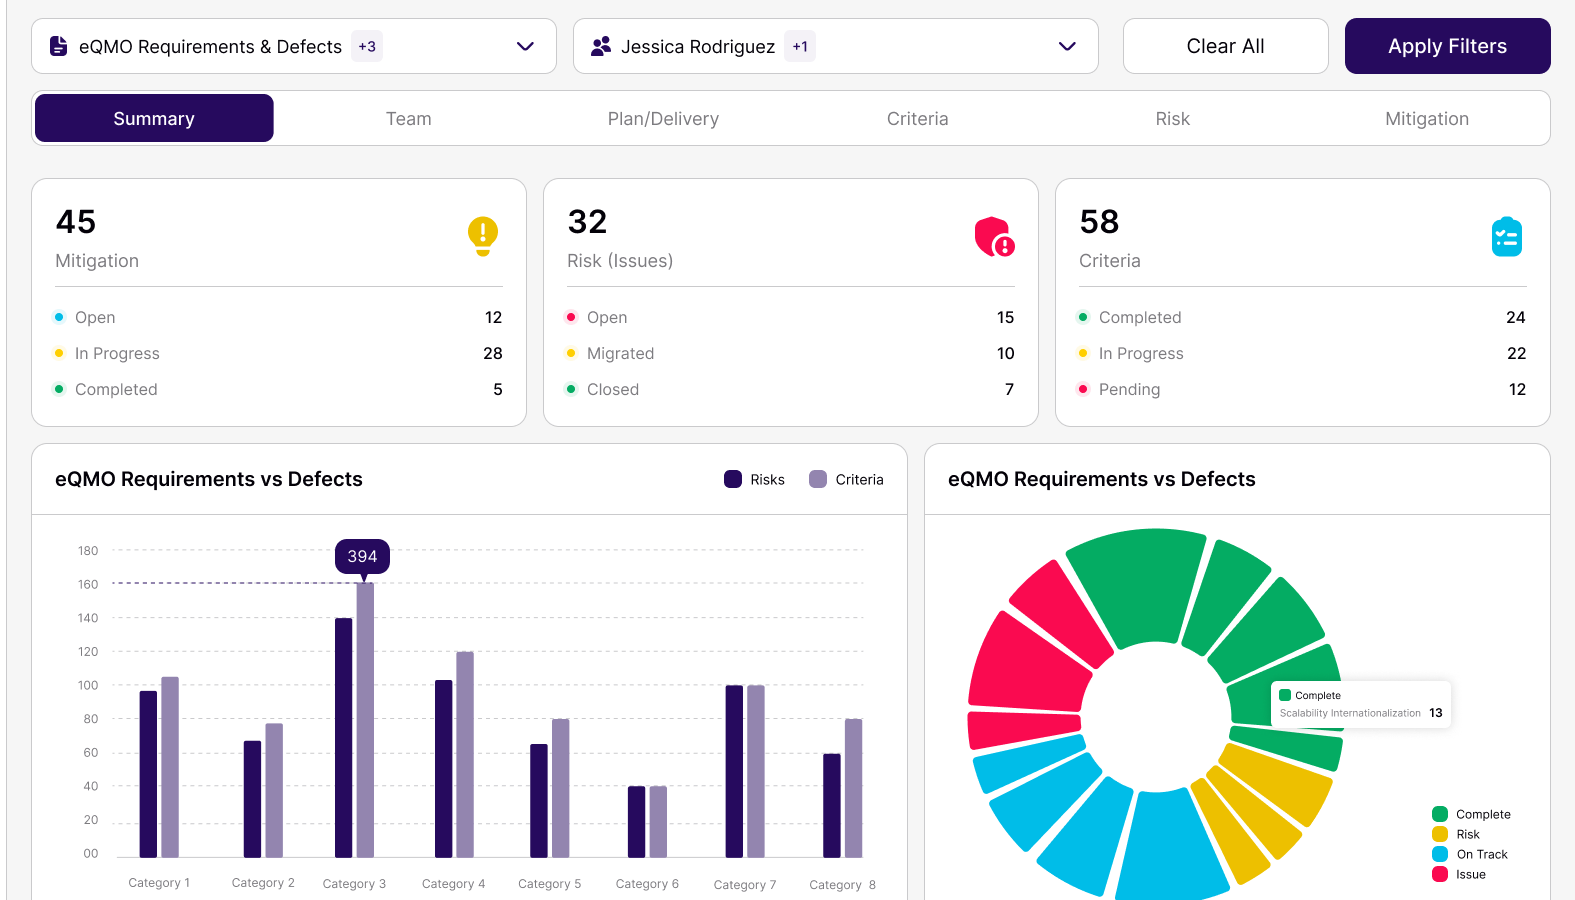Click the document icon in the eQMO filter
The width and height of the screenshot is (1575, 900).
click(x=59, y=46)
